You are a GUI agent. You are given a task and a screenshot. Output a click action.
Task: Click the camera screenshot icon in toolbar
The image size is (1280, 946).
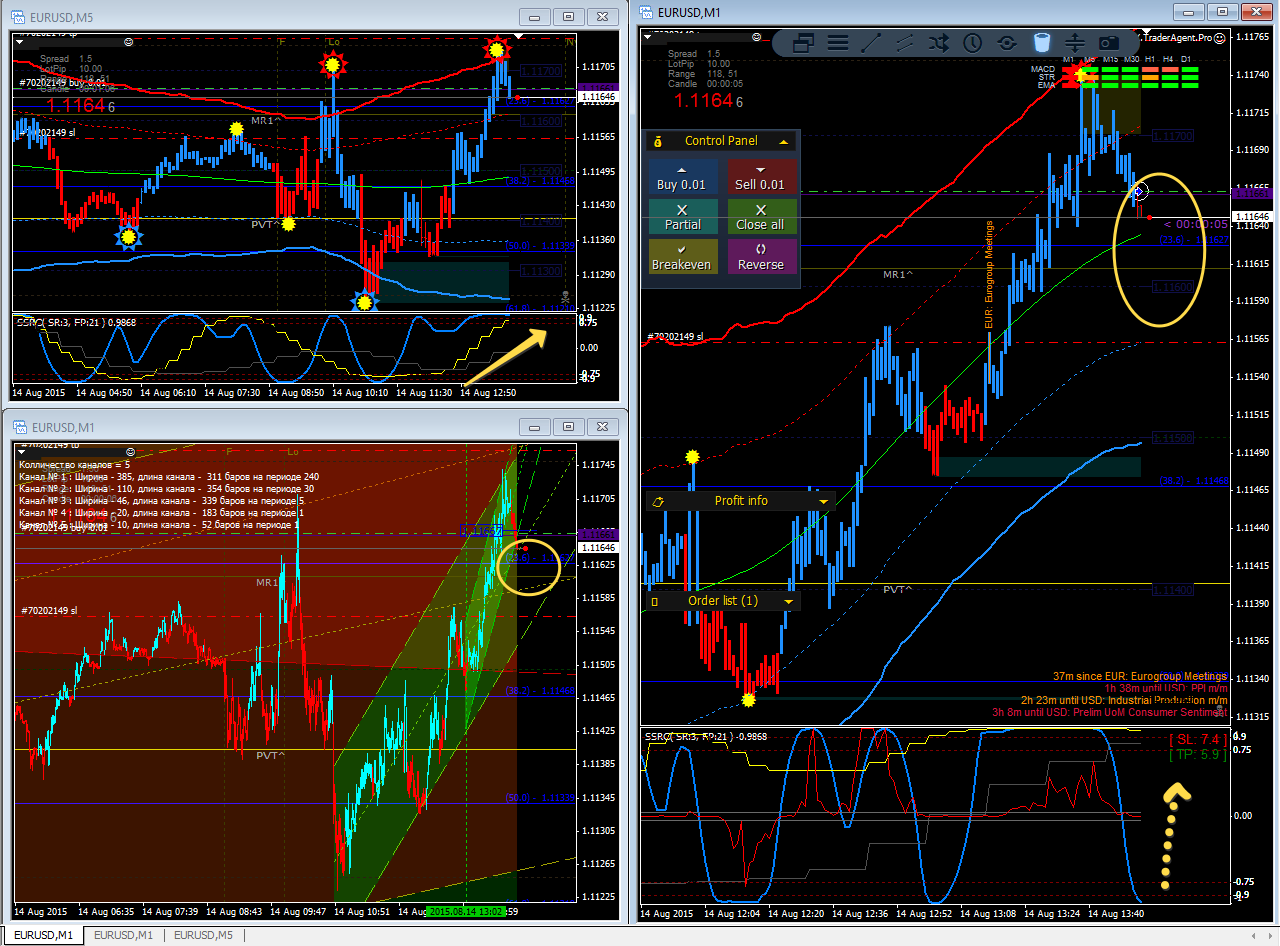pos(1109,43)
